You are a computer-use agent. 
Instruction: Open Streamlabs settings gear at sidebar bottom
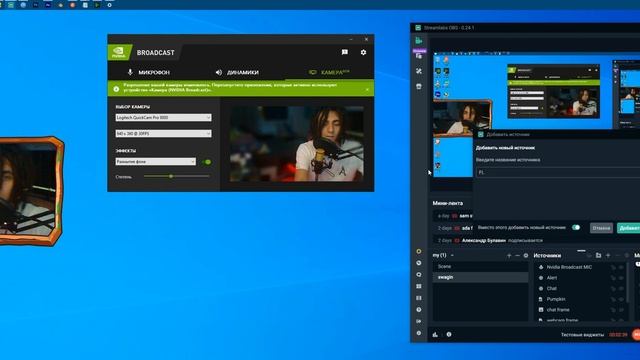point(419,333)
